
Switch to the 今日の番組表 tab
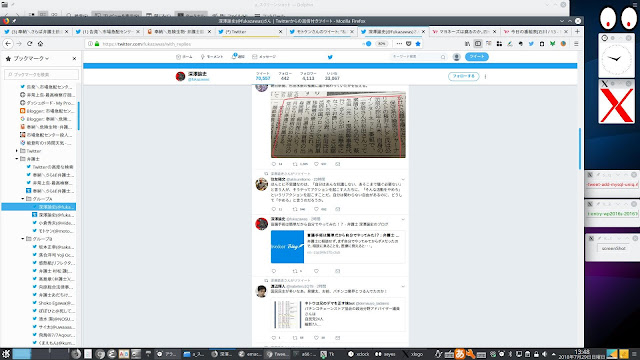click(535, 31)
